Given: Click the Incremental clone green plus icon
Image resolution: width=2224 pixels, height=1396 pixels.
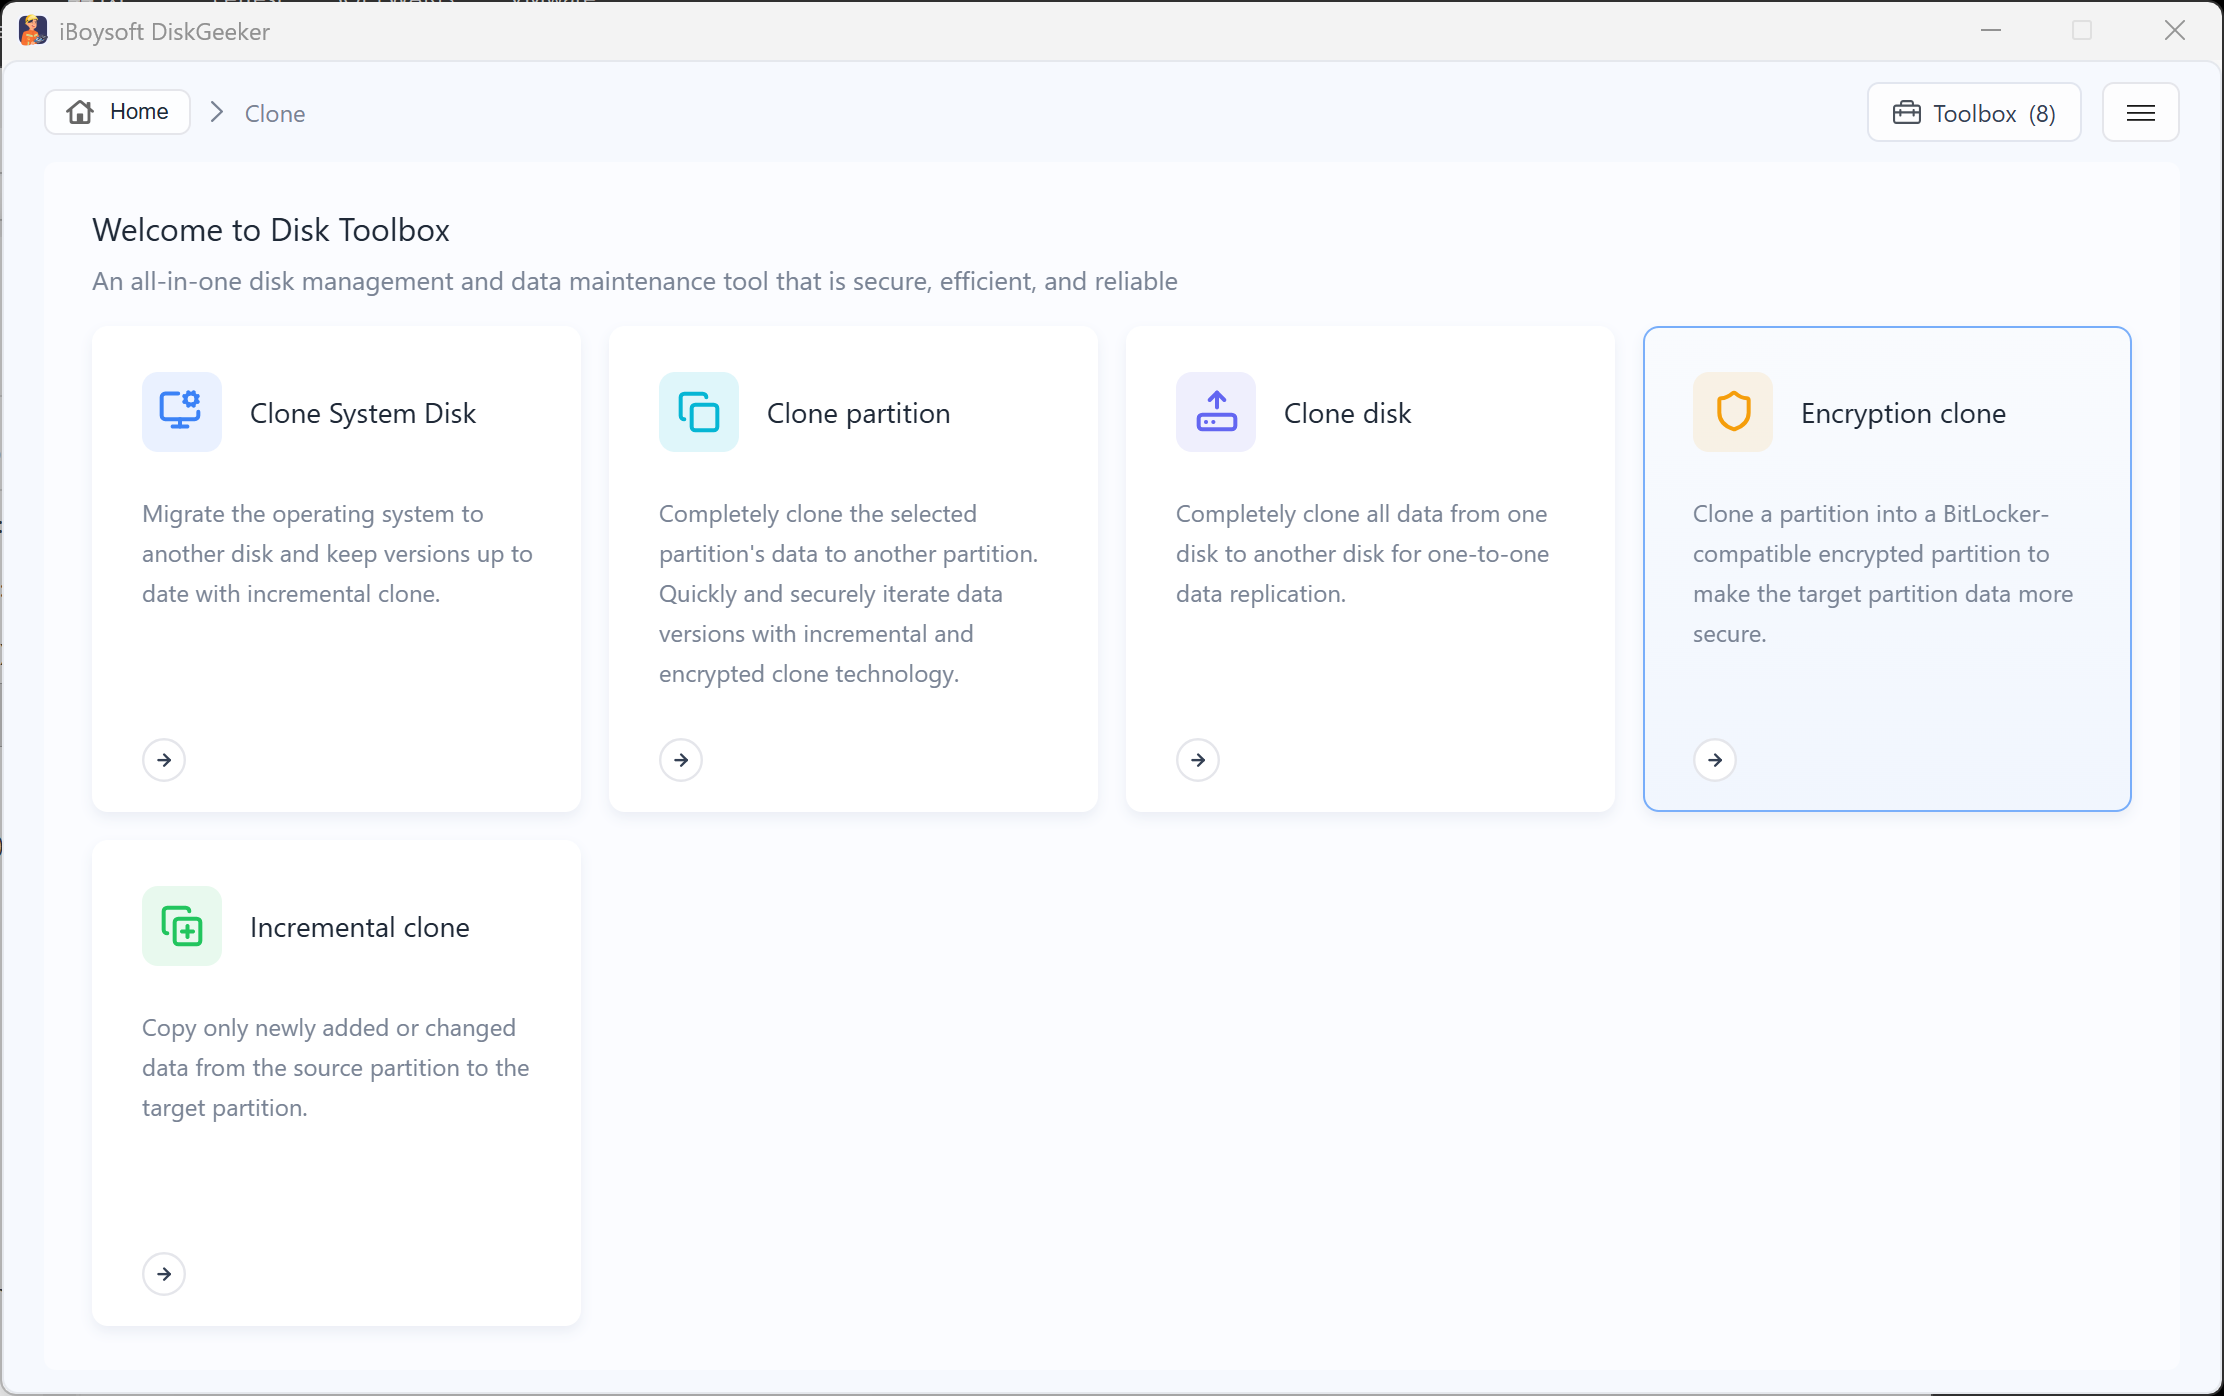Looking at the screenshot, I should click(181, 926).
